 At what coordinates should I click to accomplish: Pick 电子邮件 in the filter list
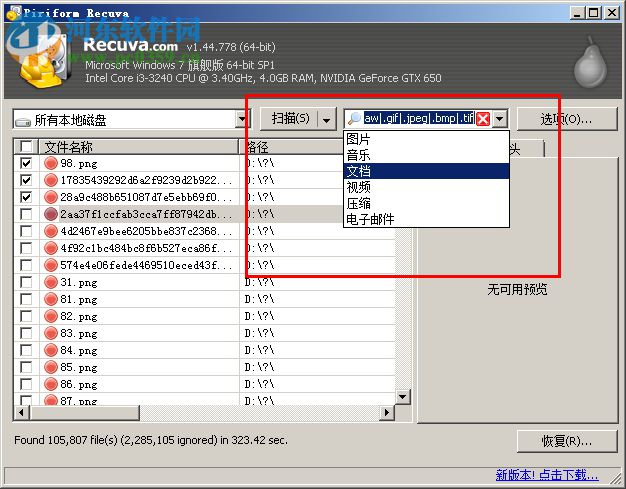(x=426, y=219)
